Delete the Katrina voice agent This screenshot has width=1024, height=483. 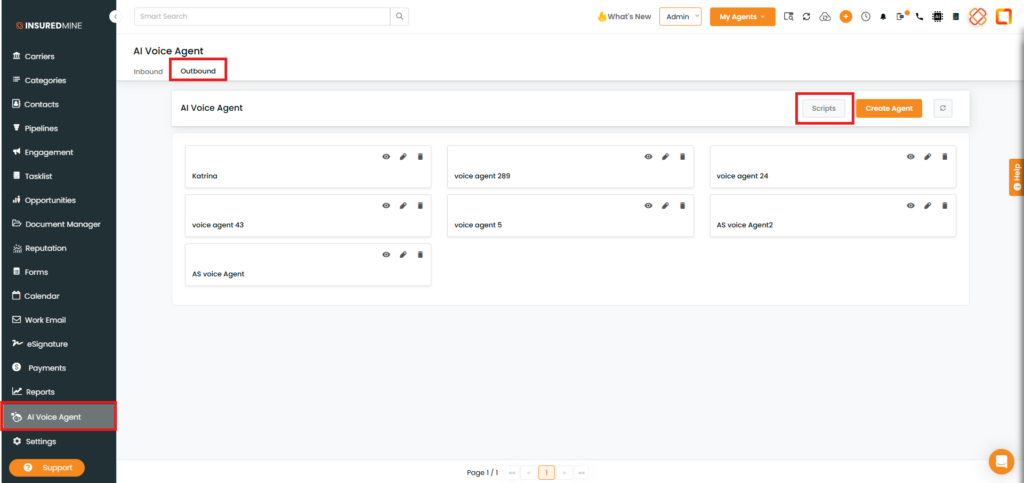(x=420, y=157)
